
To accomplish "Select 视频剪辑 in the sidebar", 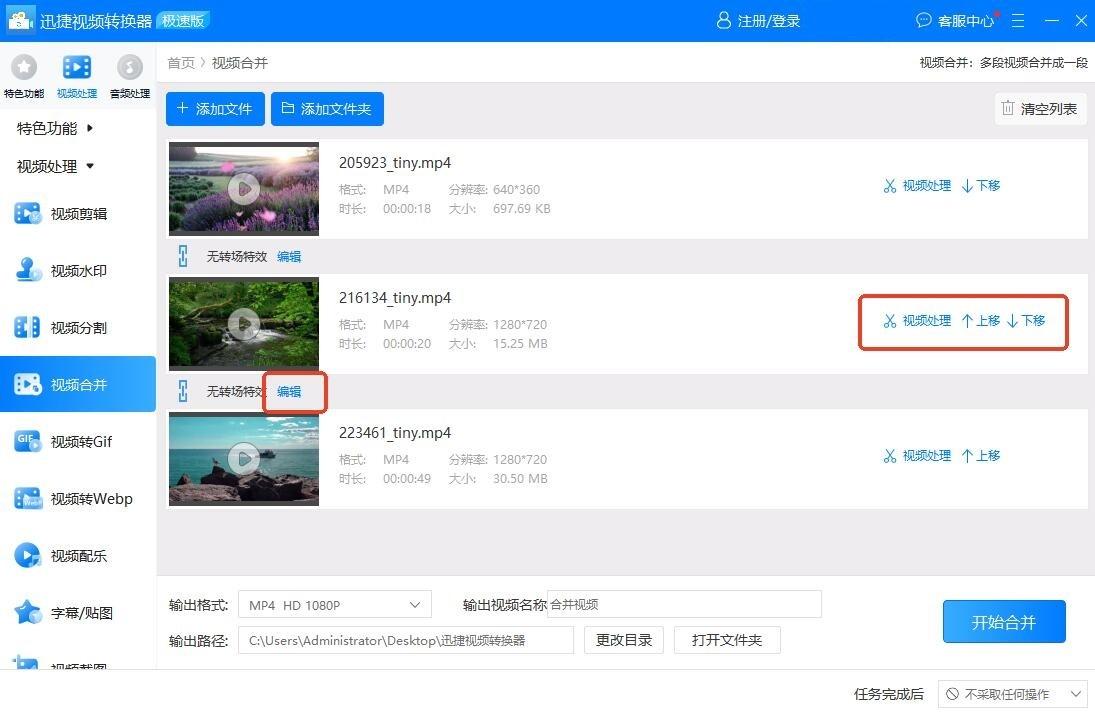I will [x=78, y=213].
